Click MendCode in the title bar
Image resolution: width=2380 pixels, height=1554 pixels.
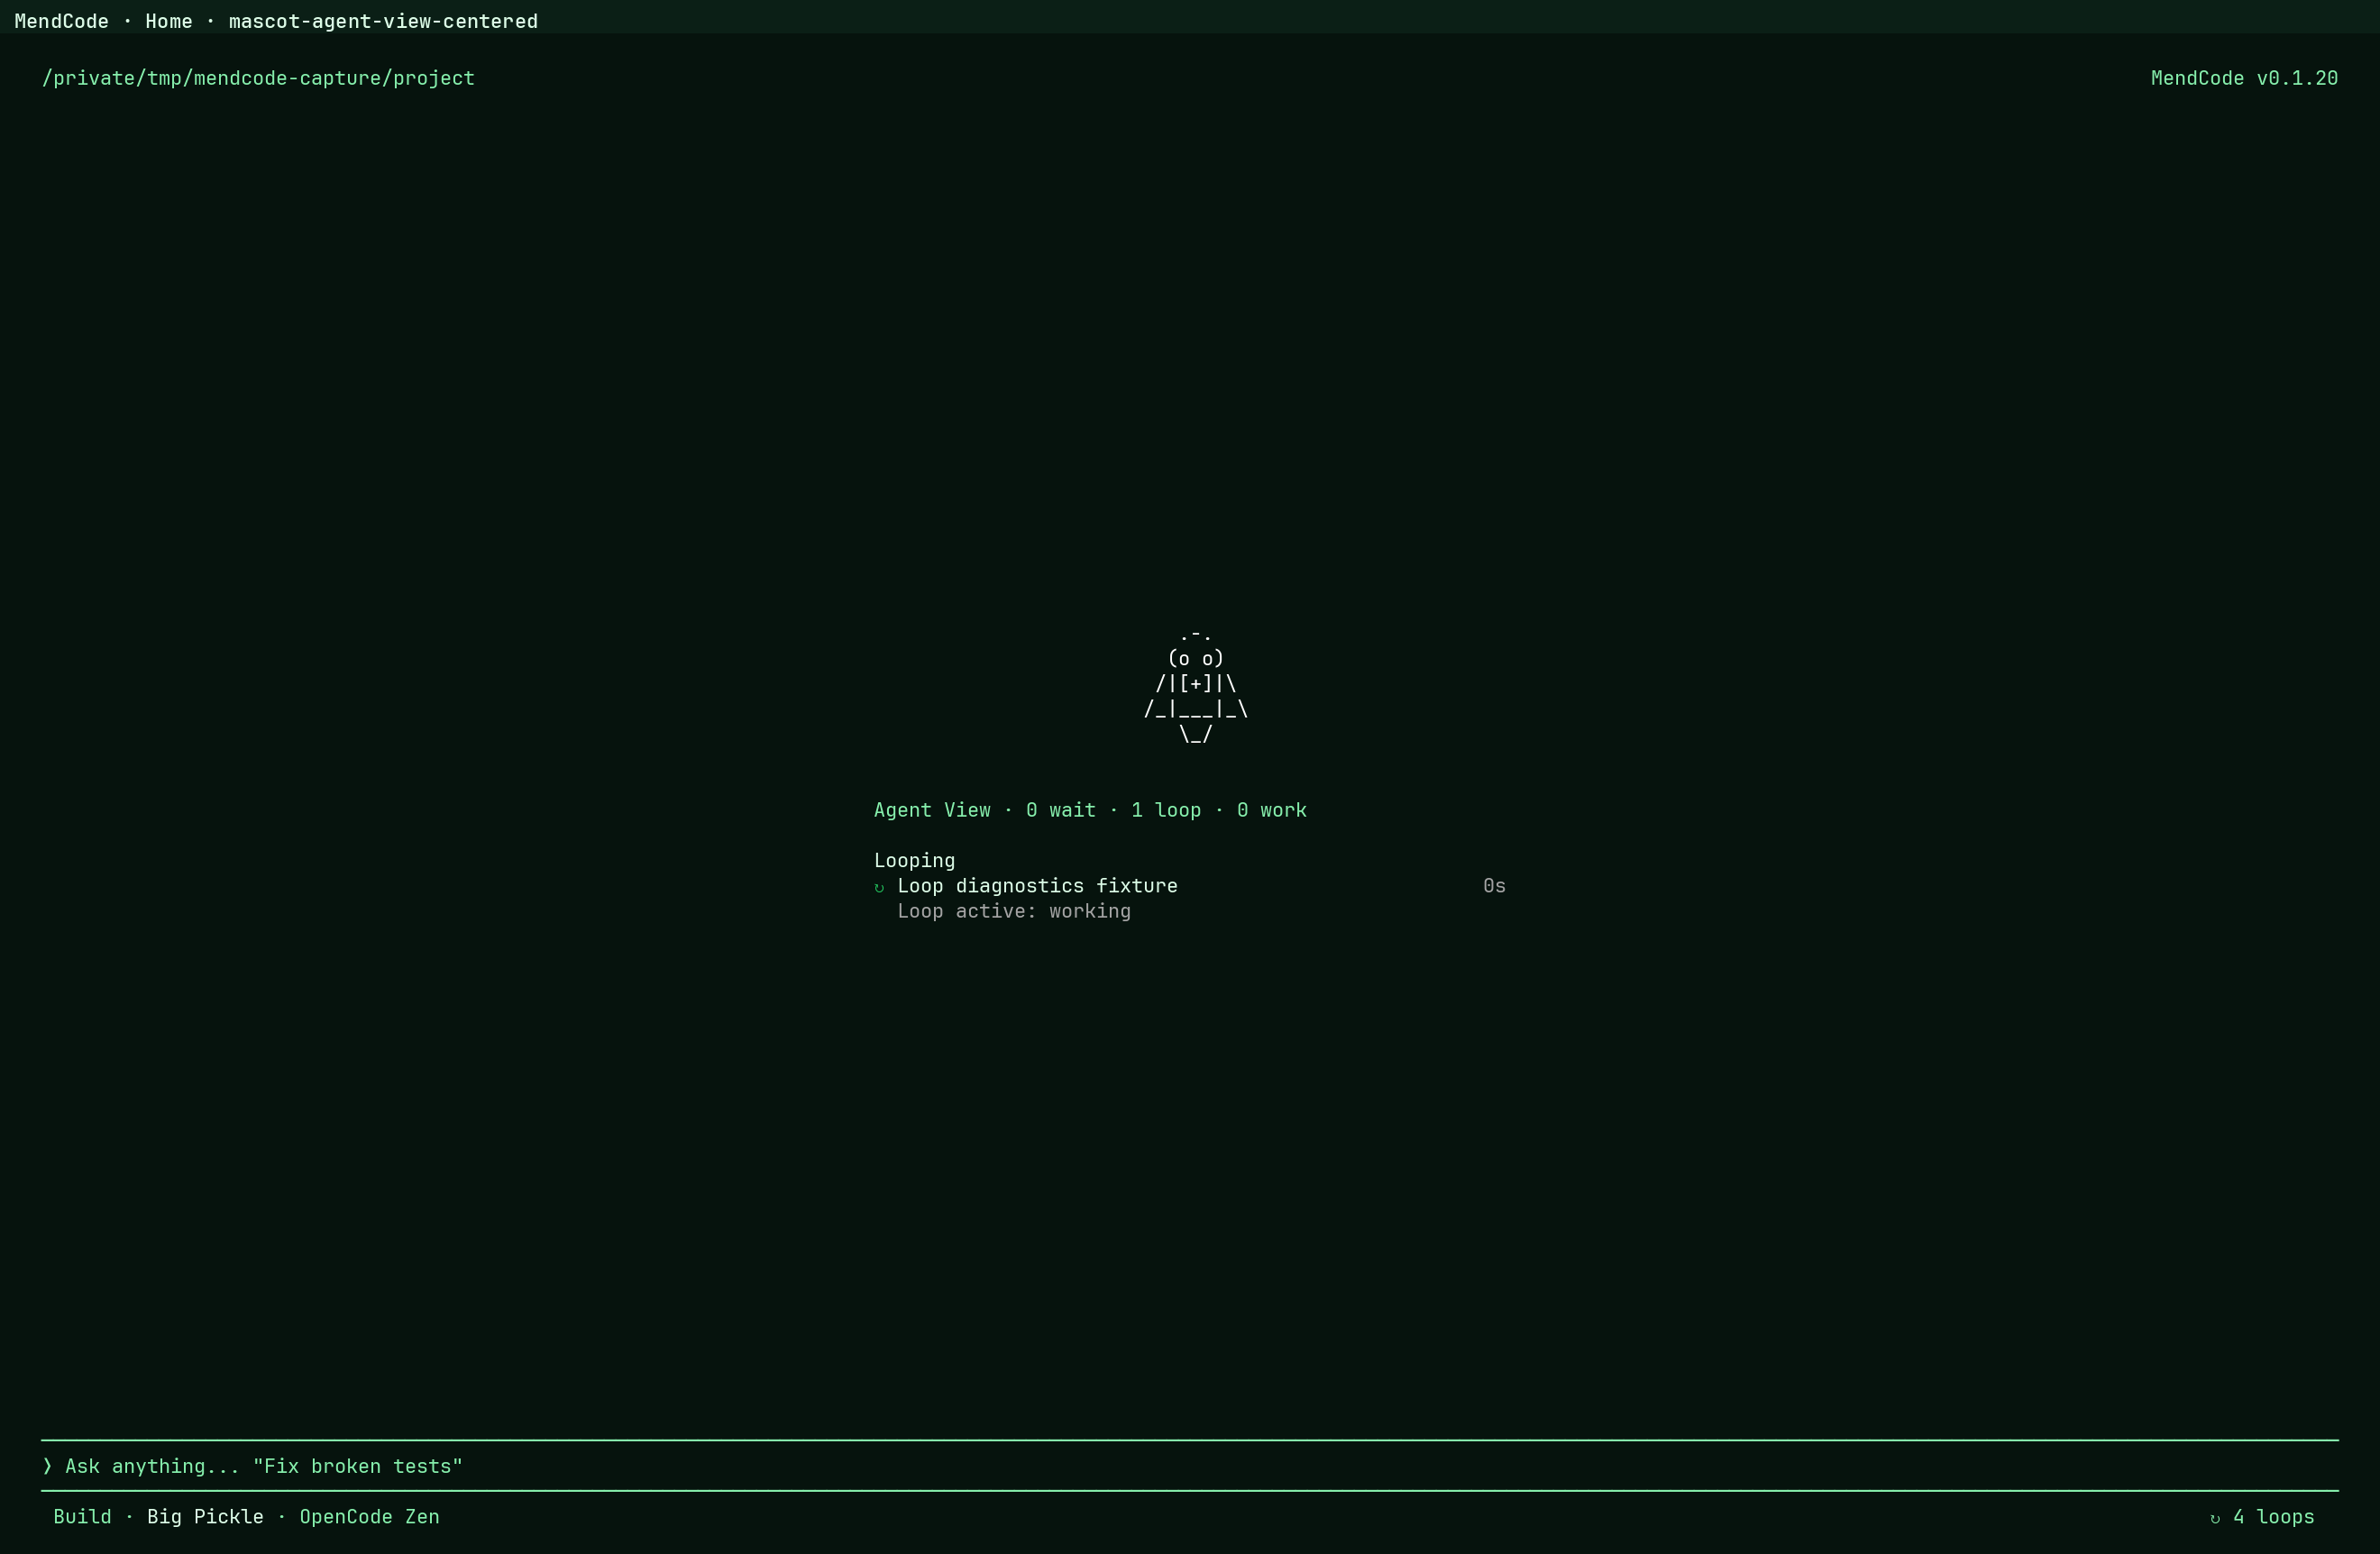tap(61, 21)
